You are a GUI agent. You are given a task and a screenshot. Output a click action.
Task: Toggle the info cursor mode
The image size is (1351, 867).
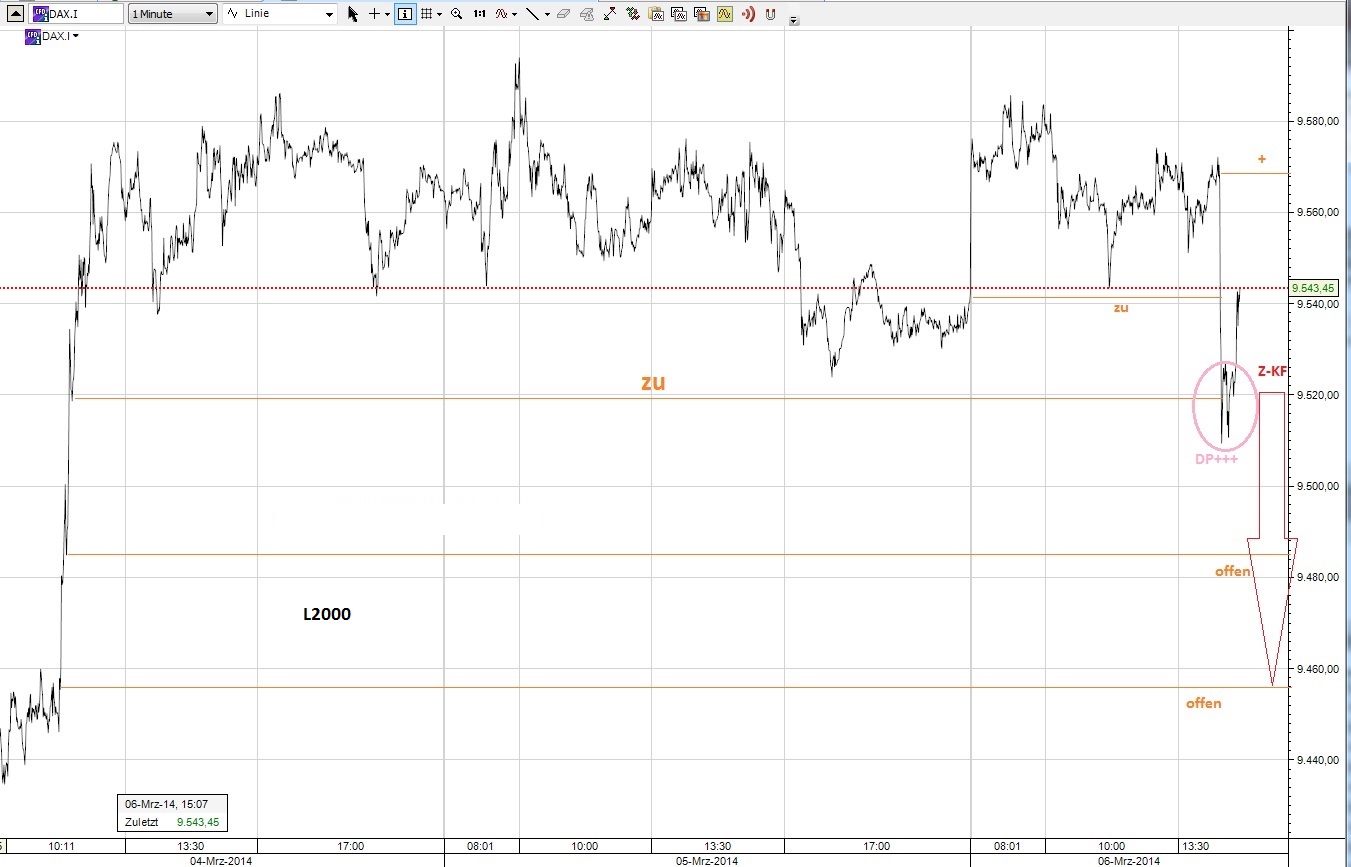coord(404,14)
